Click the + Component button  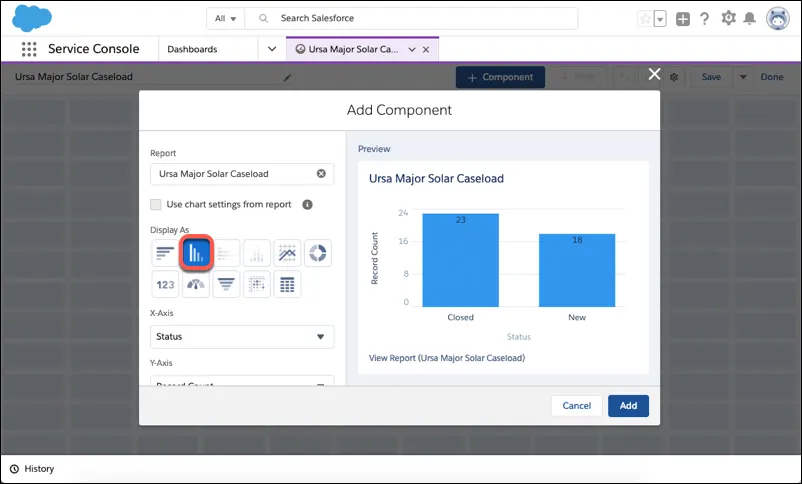500,77
